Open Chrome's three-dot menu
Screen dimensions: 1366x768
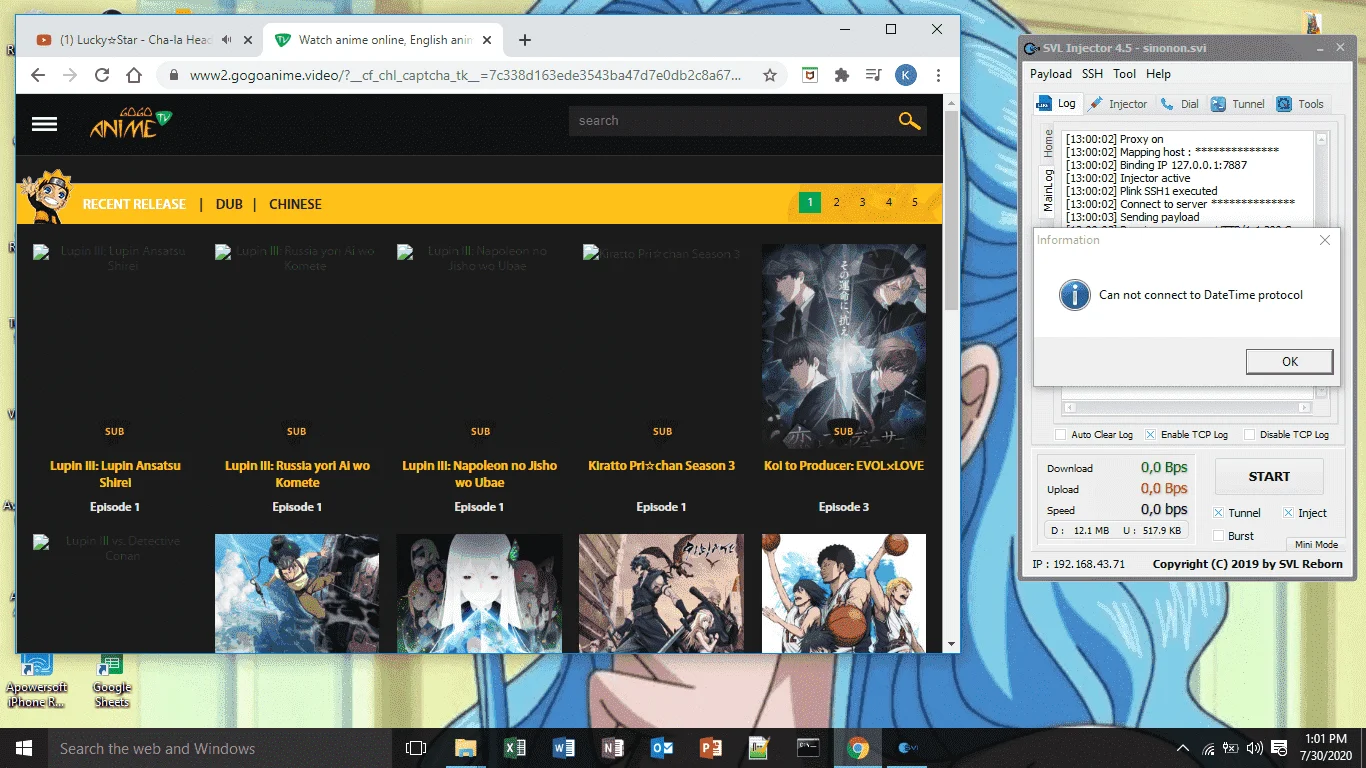(938, 75)
